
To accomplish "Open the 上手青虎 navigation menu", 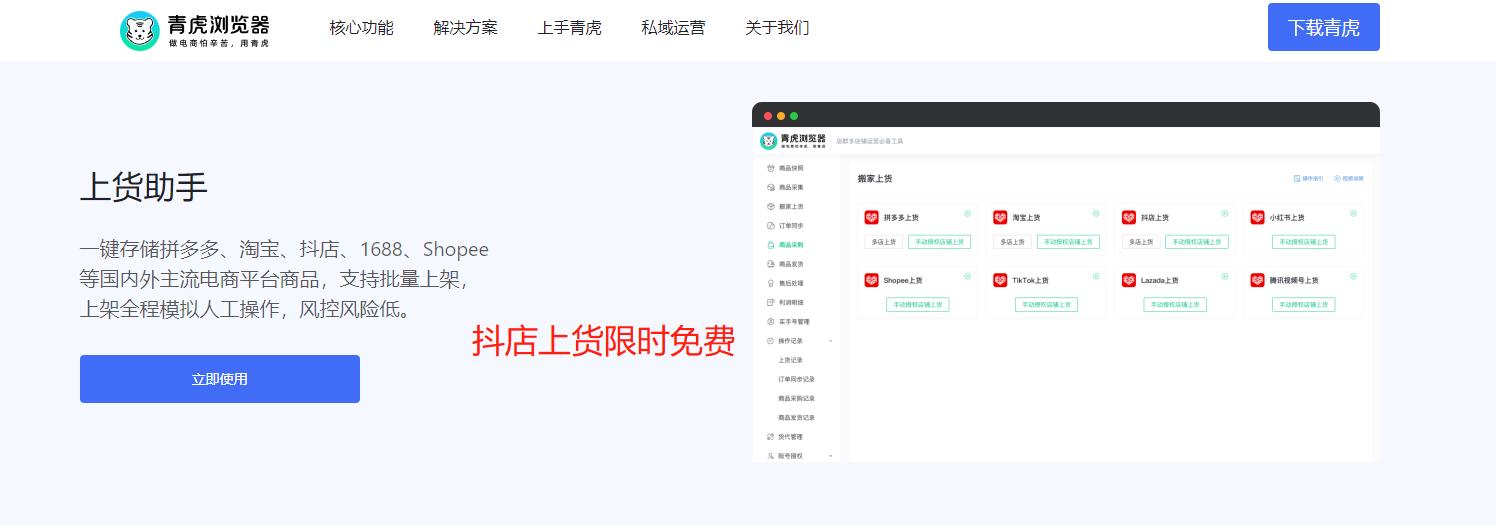I will point(570,28).
